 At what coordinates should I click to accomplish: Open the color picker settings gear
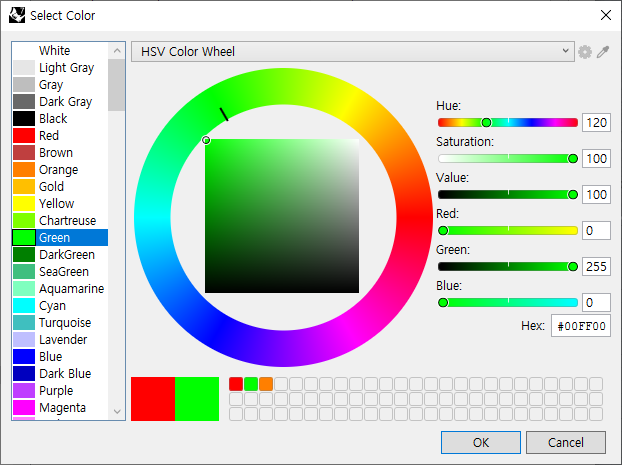[x=585, y=52]
